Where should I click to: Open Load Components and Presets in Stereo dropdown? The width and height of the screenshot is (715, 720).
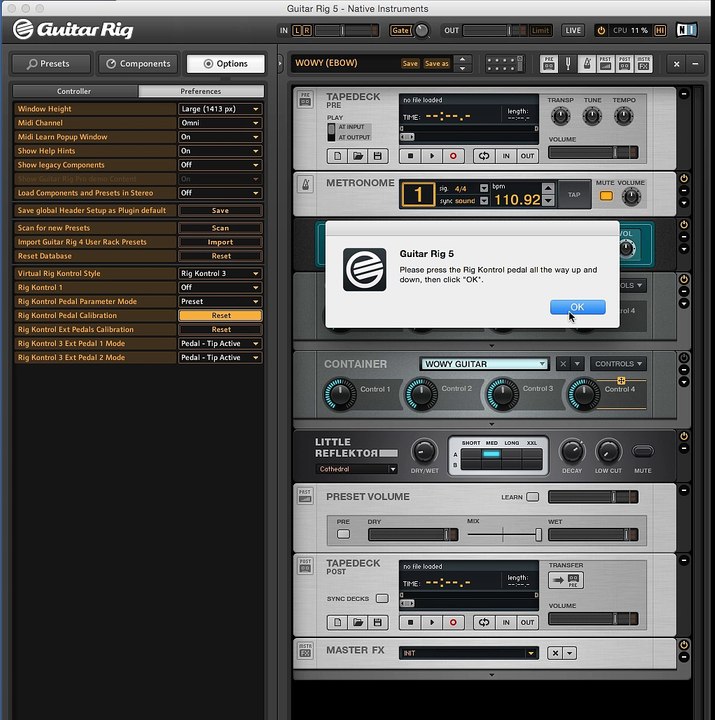(220, 193)
